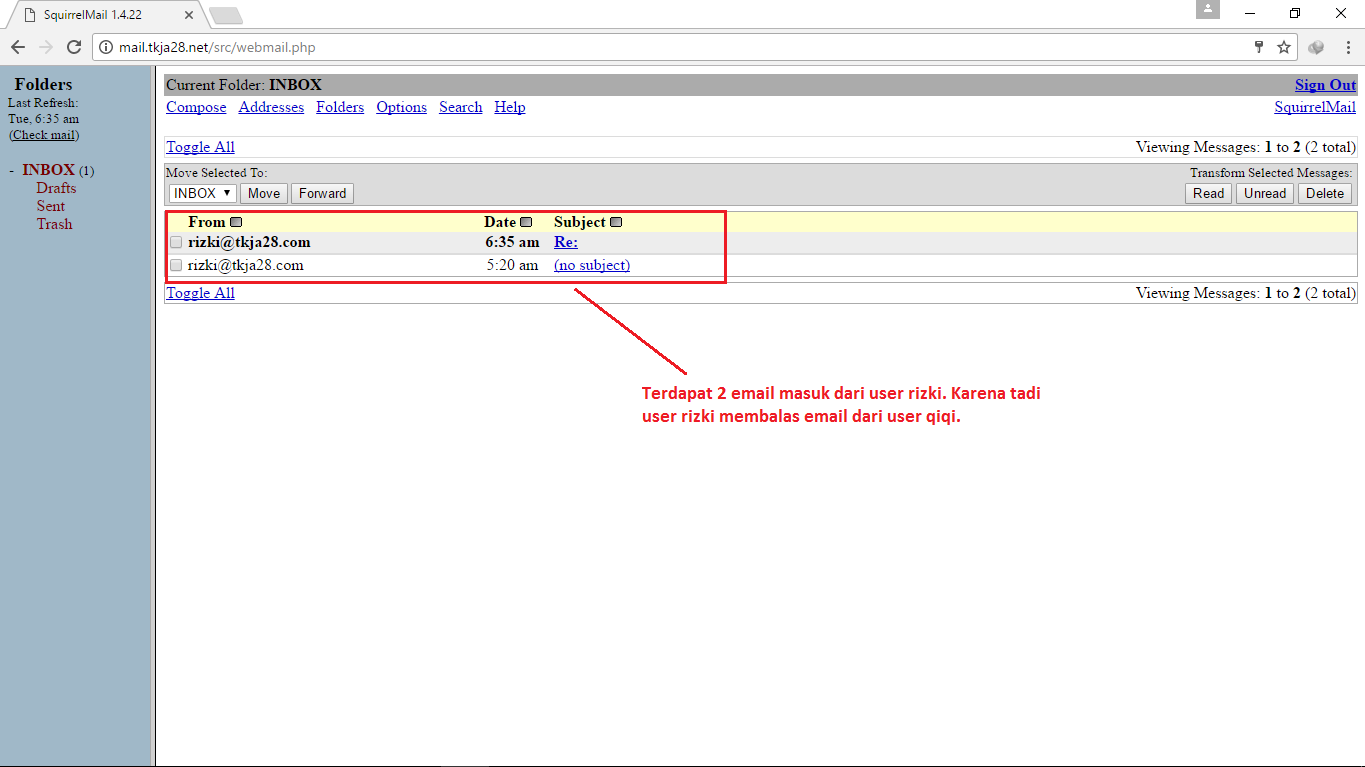The image size is (1365, 767).
Task: Click the bold sender rizki@tkja28.com
Action: pyautogui.click(x=249, y=242)
